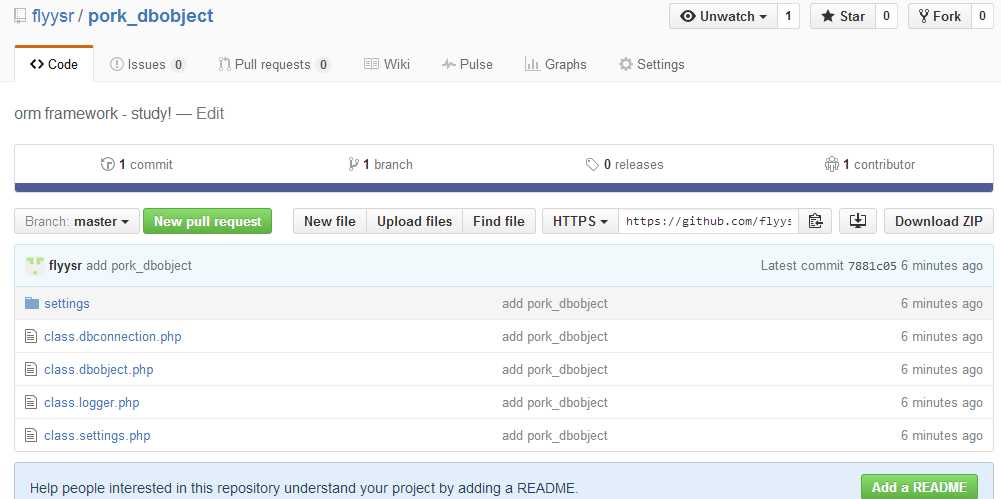
Task: Open the Wiki tab
Action: pos(387,64)
